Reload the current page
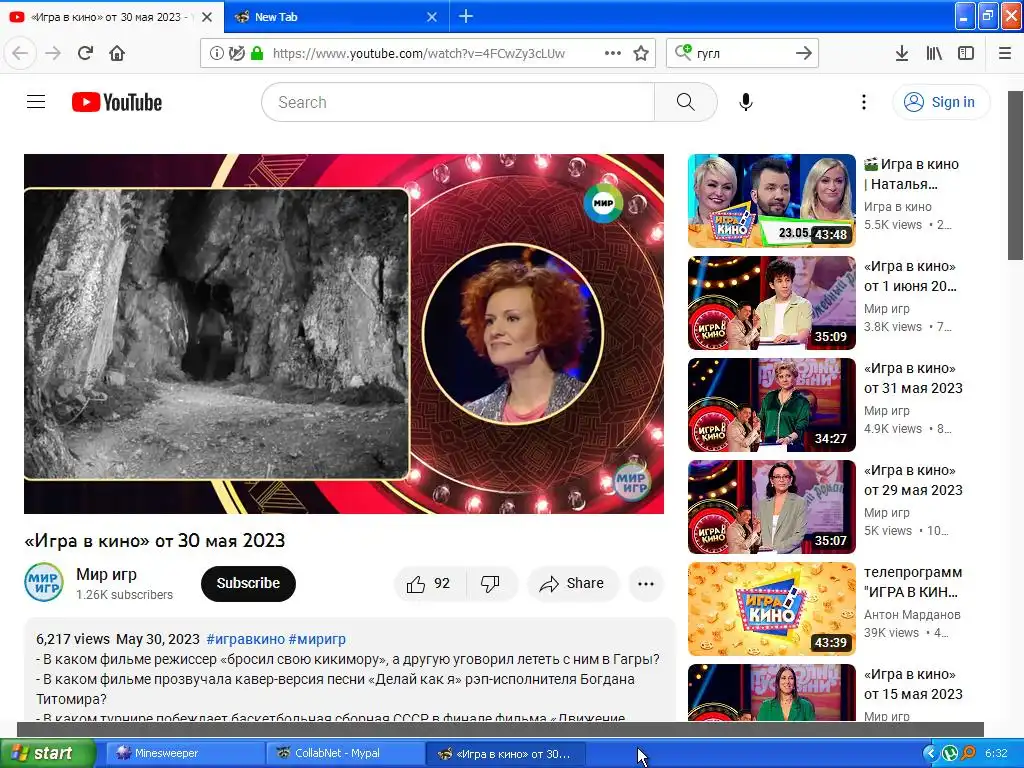This screenshot has height=768, width=1024. pyautogui.click(x=85, y=53)
